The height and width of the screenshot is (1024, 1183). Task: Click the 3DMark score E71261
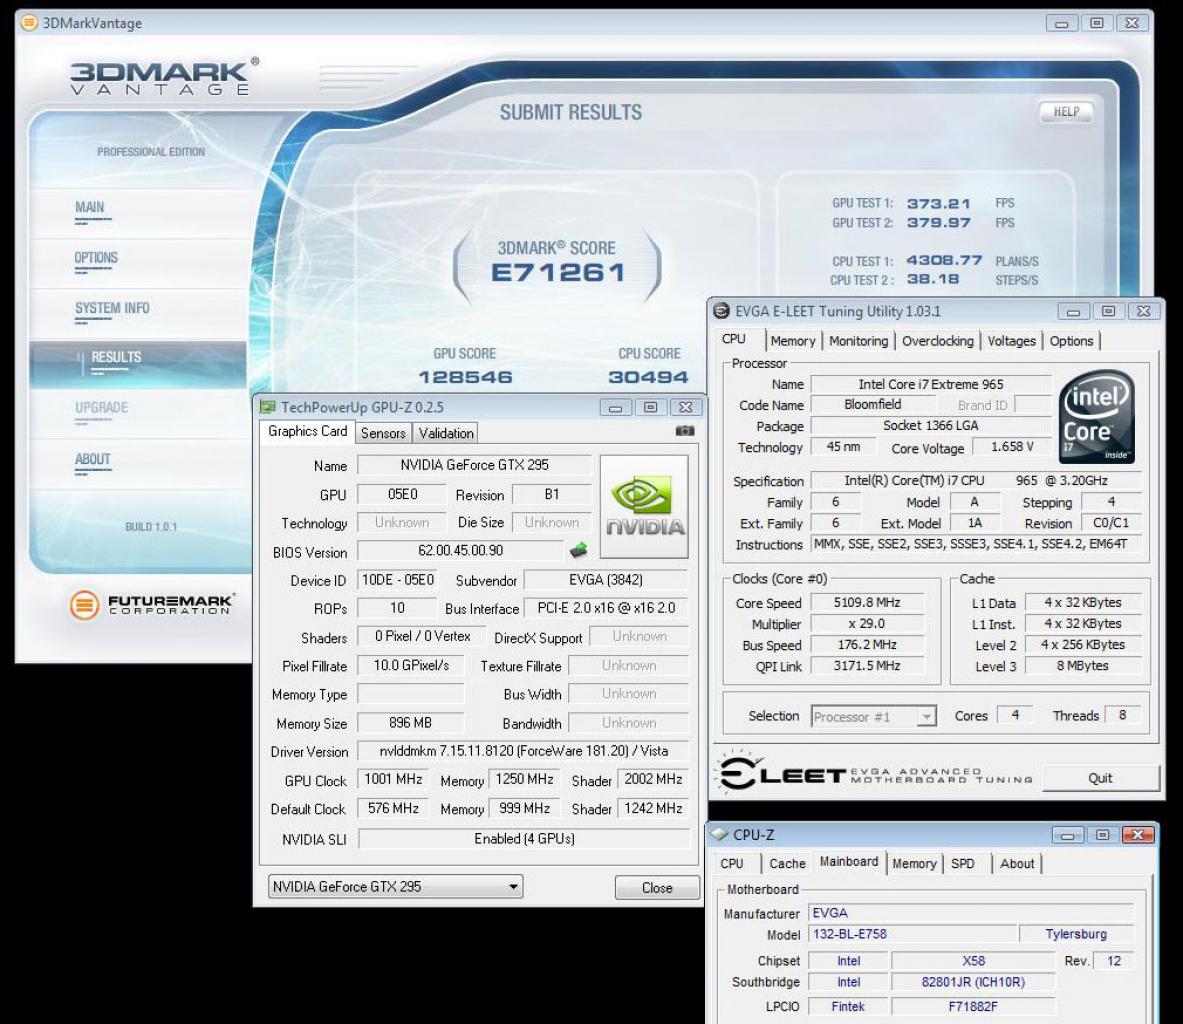[x=558, y=272]
